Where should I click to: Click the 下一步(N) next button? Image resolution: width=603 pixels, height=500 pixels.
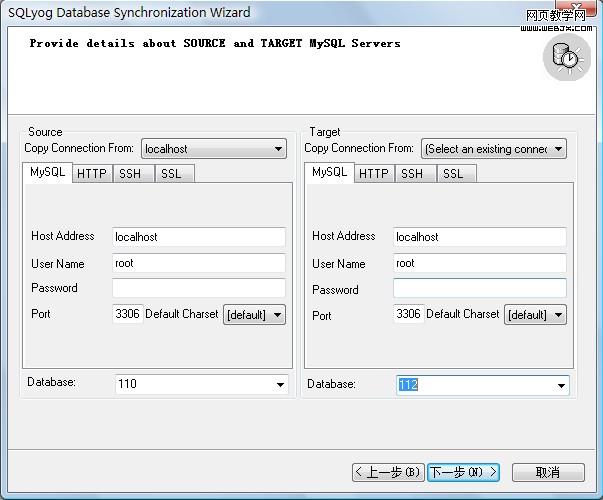click(463, 472)
